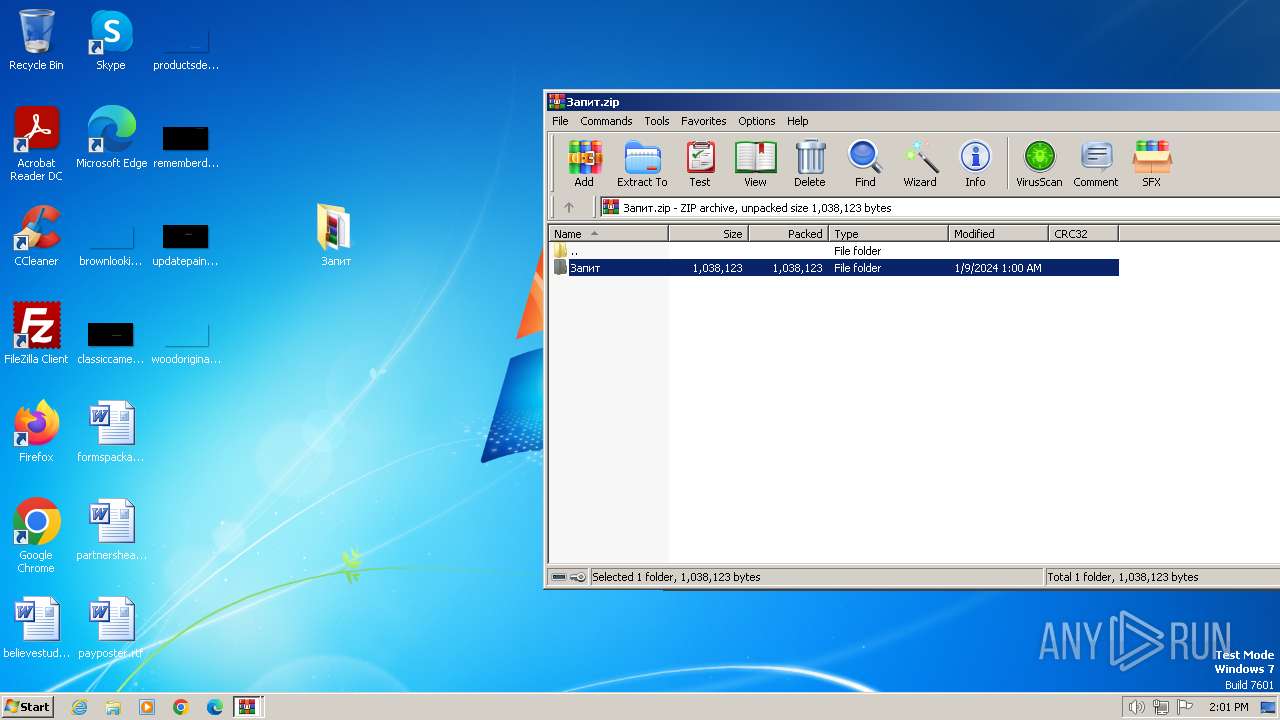The image size is (1280, 720).
Task: Click the Recycle Bin desktop icon
Action: click(x=36, y=40)
